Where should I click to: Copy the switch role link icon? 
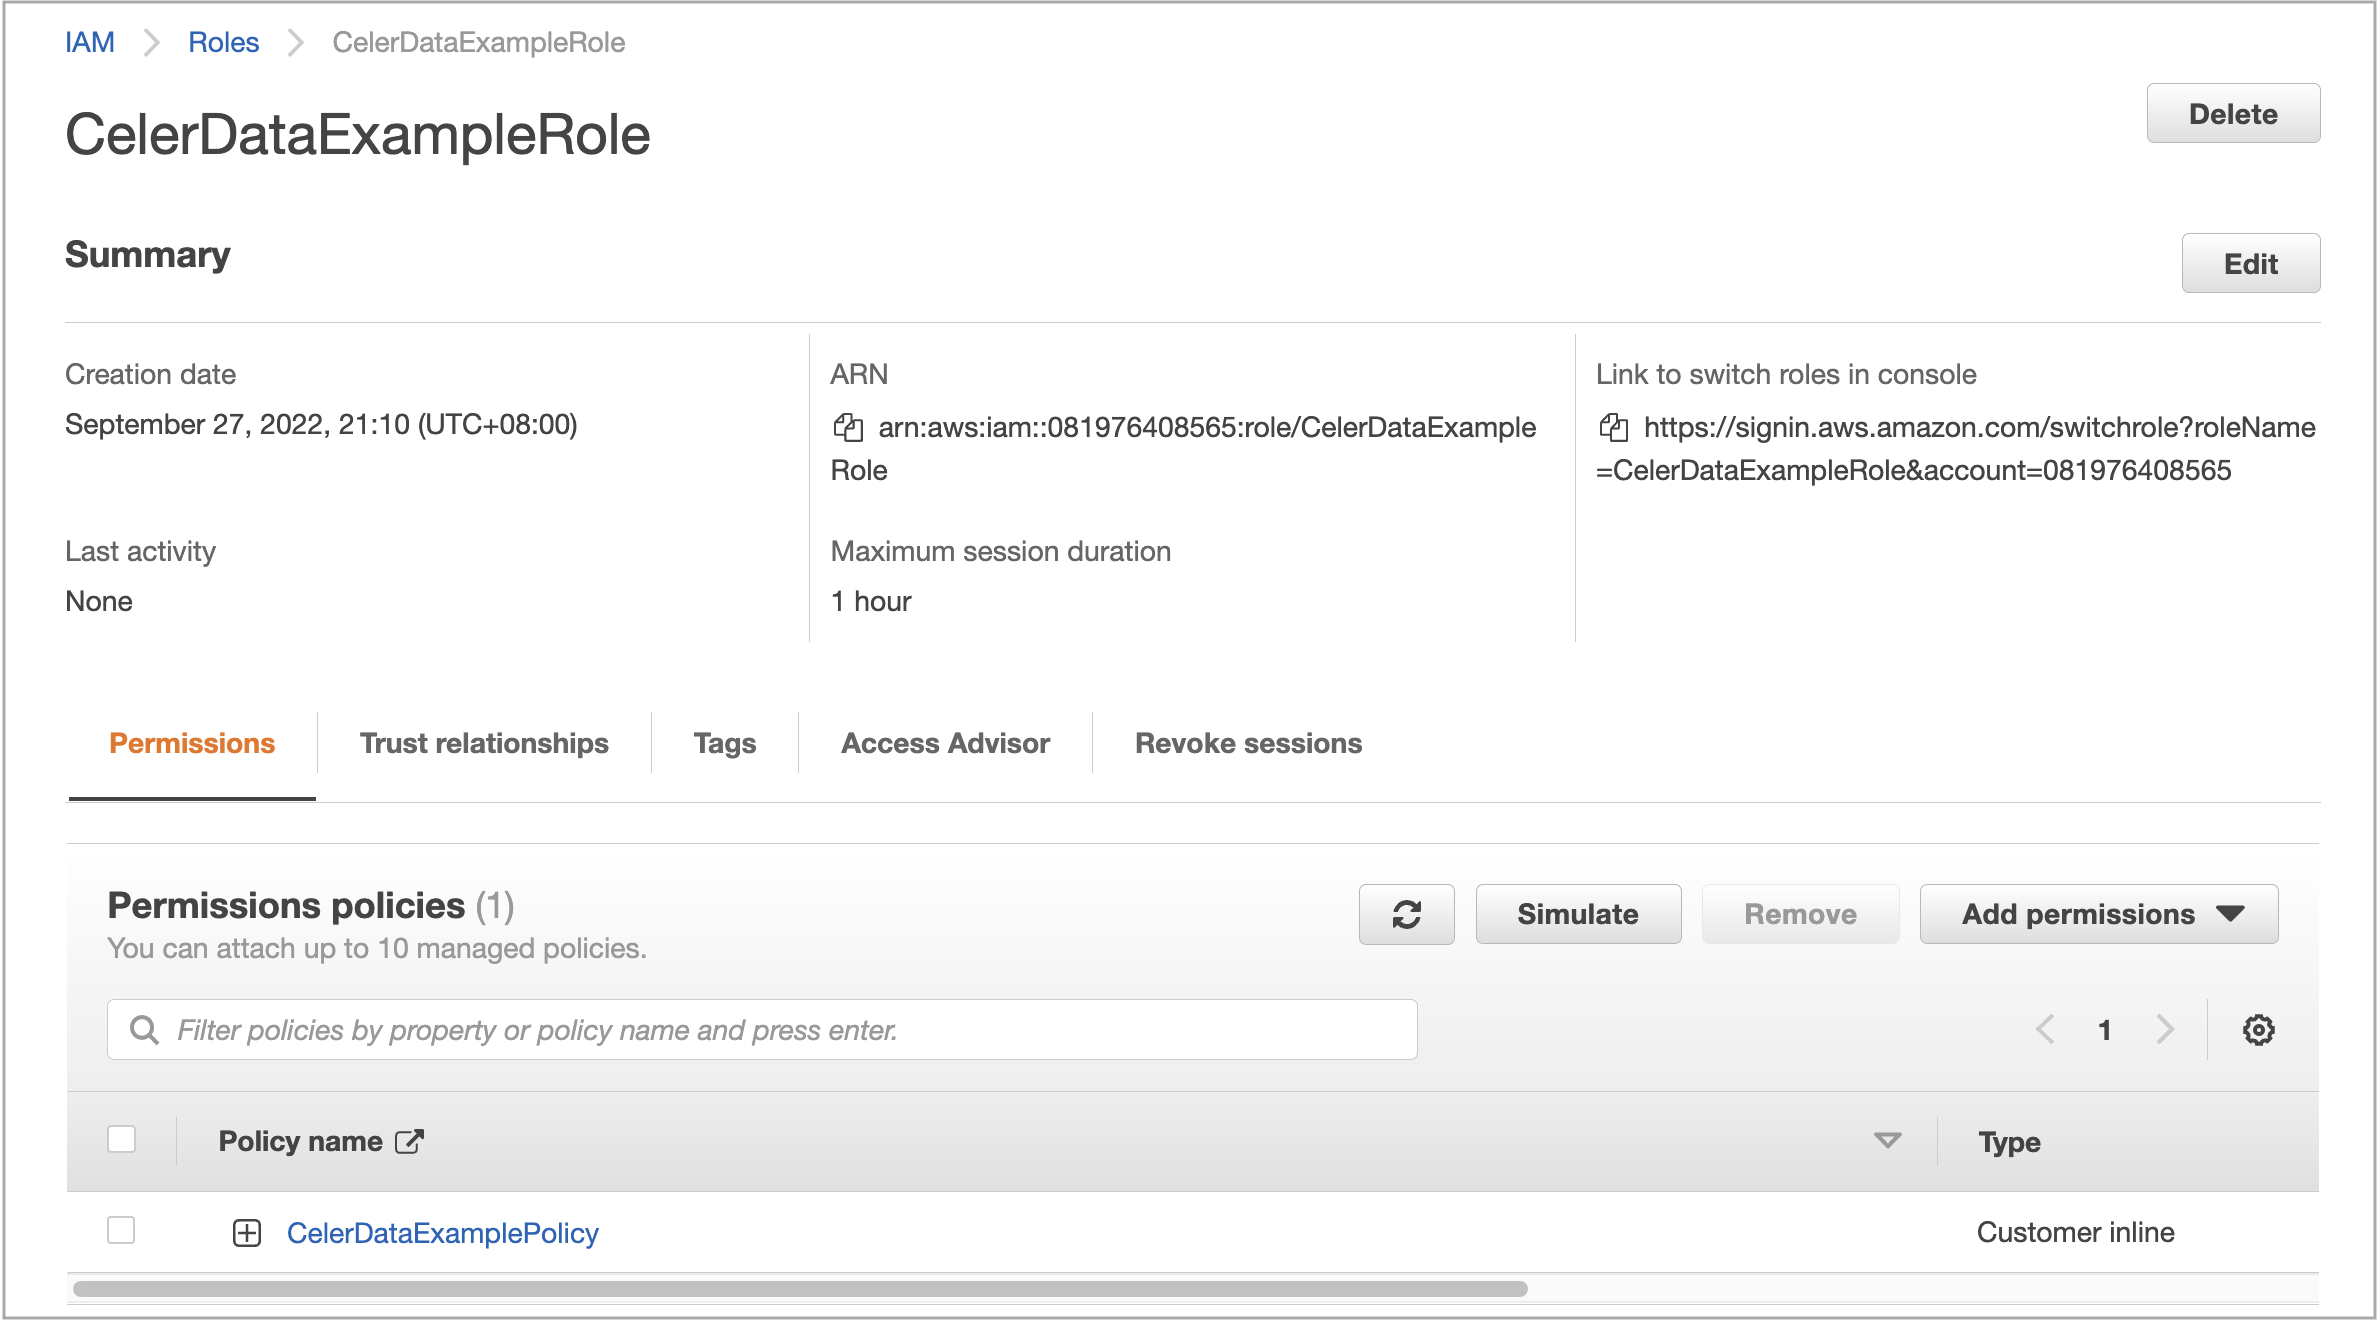[1613, 428]
